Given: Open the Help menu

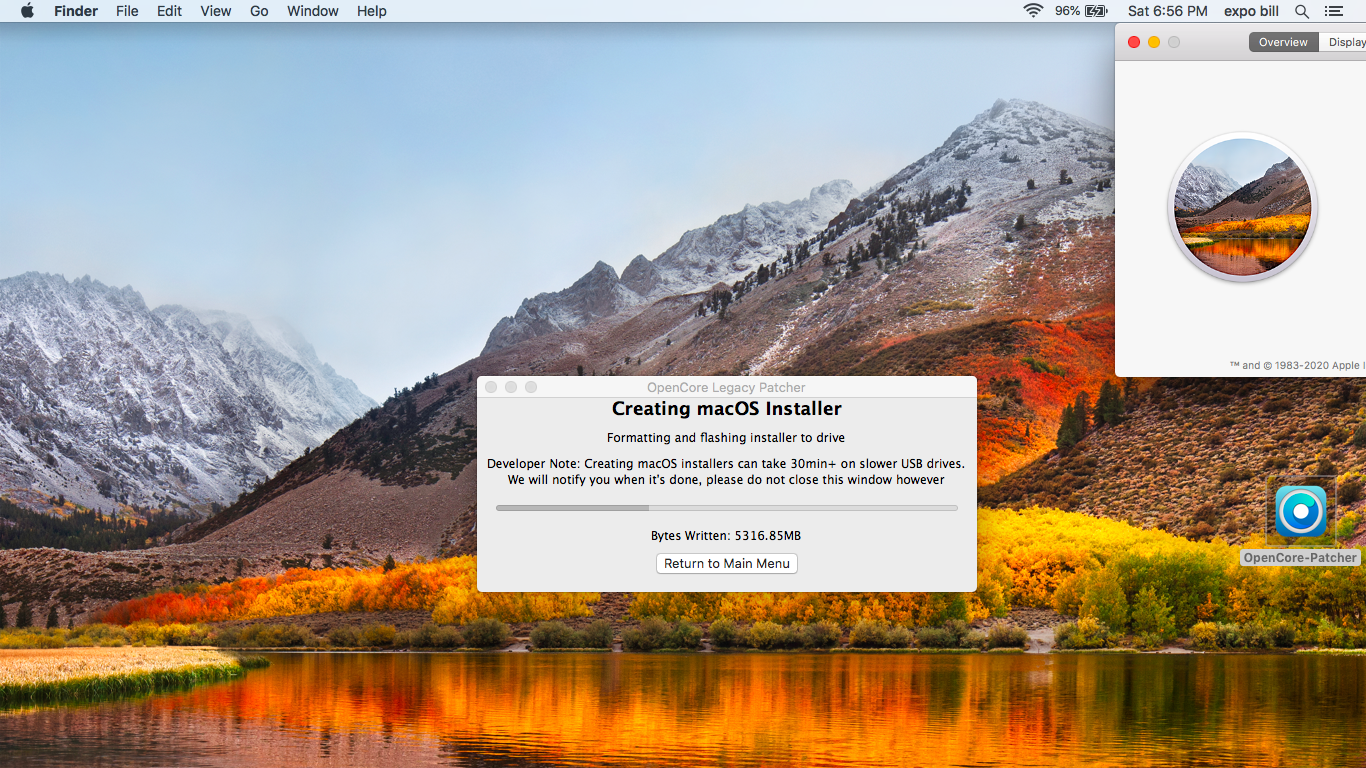Looking at the screenshot, I should (372, 11).
